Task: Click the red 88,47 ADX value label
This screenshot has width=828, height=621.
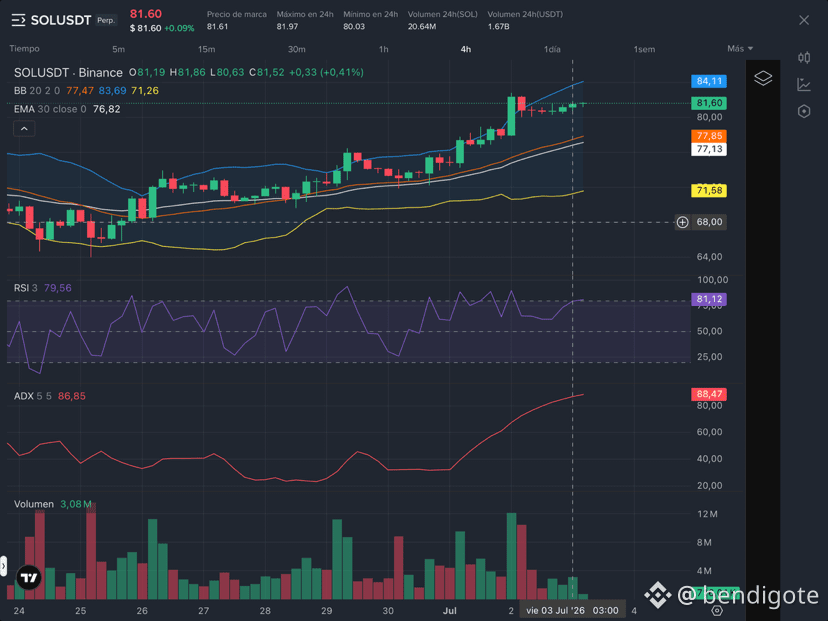Action: coord(709,394)
